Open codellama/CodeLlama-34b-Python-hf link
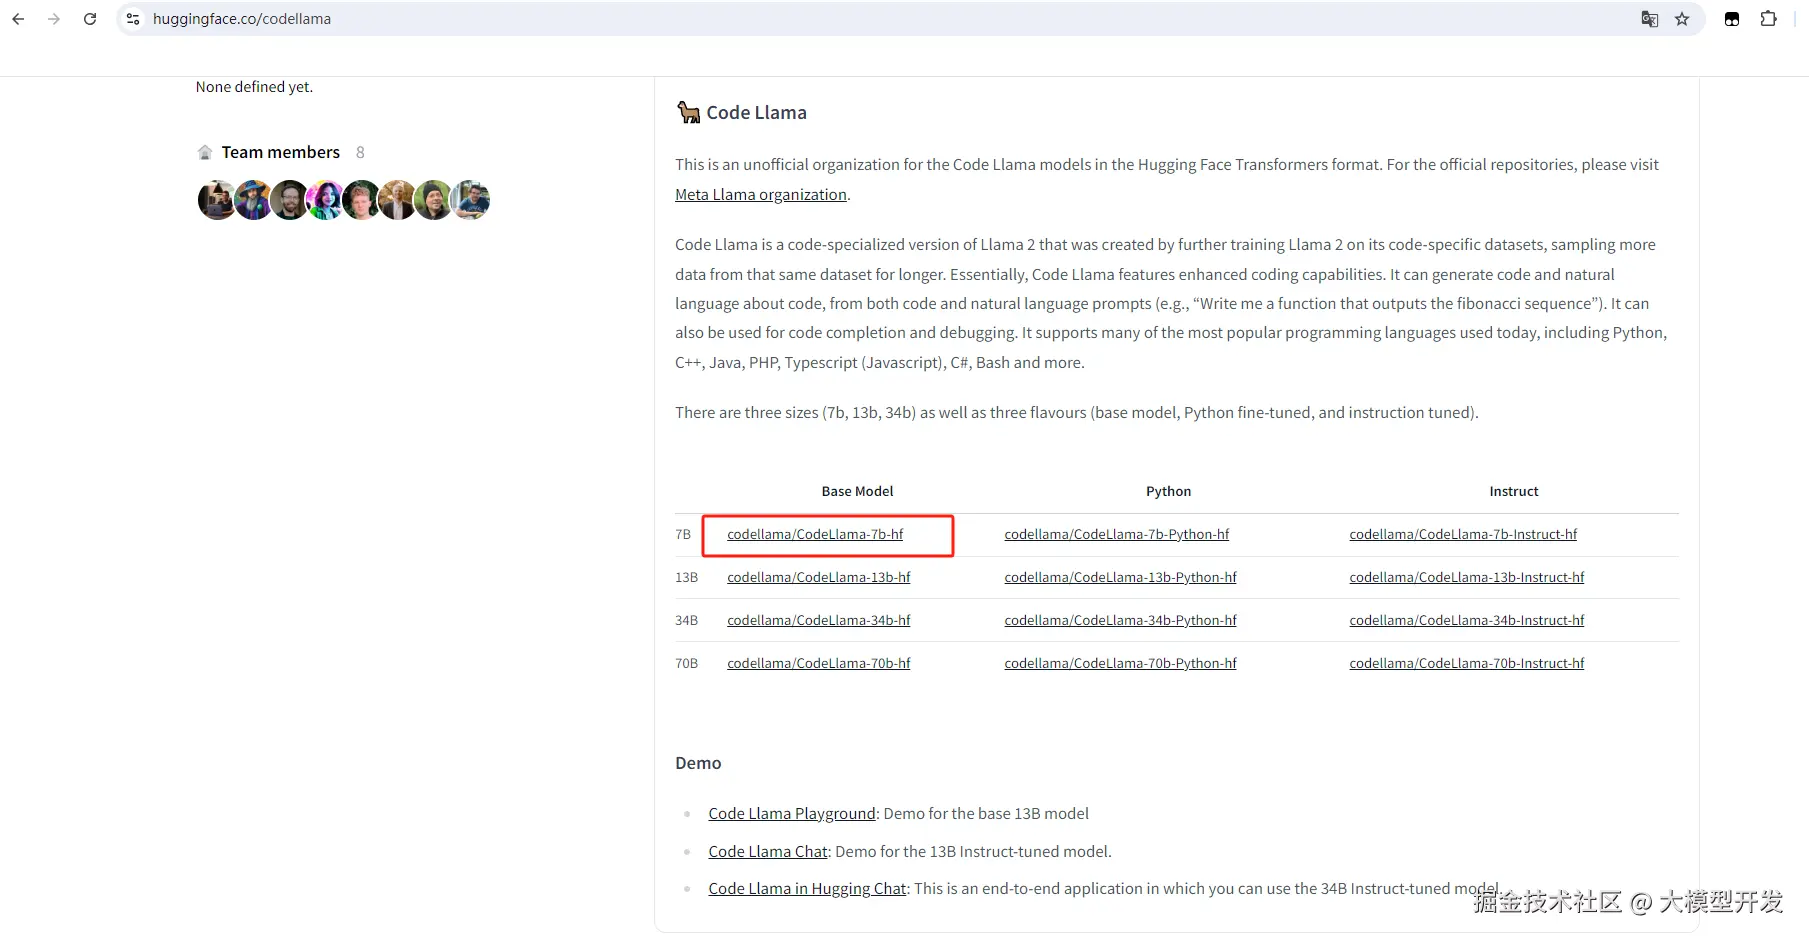The height and width of the screenshot is (941, 1809). tap(1121, 621)
